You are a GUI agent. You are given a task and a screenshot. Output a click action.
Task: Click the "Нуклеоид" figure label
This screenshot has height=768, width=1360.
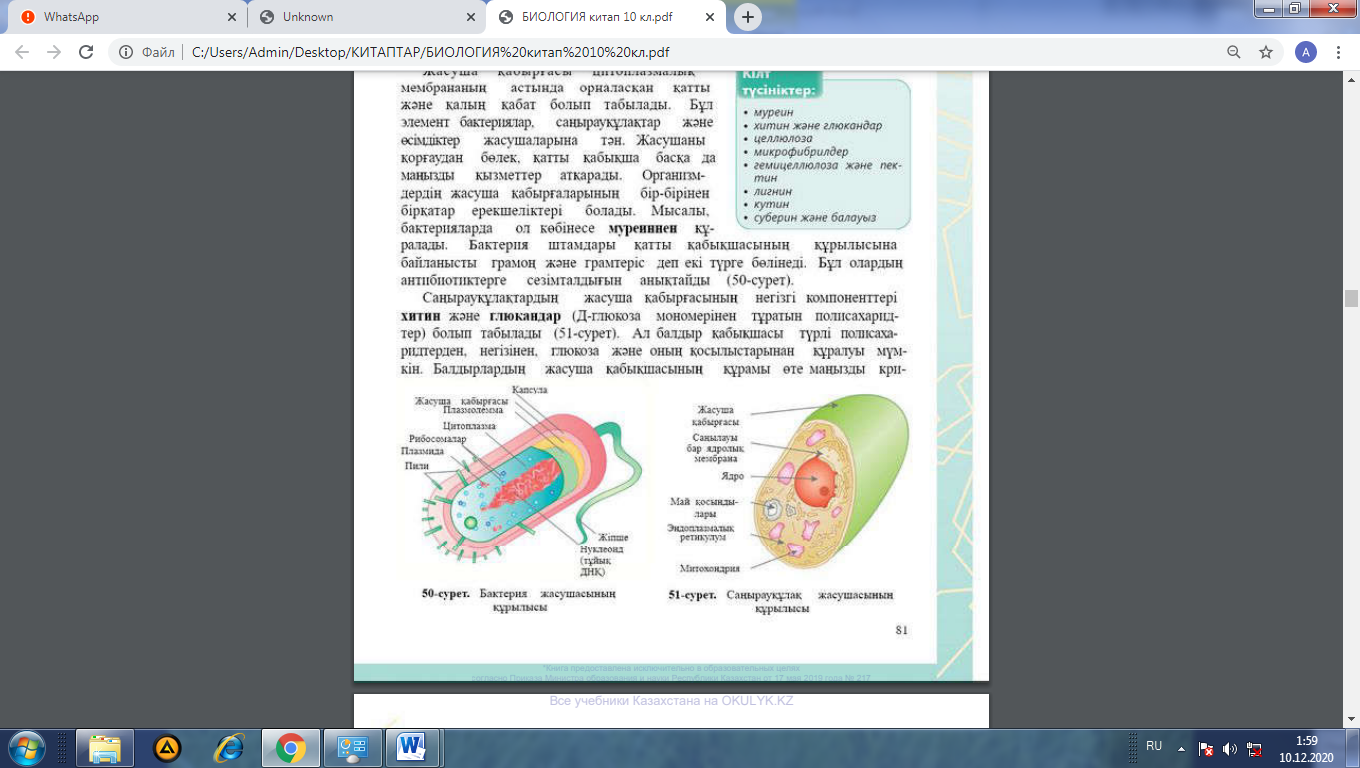[600, 550]
